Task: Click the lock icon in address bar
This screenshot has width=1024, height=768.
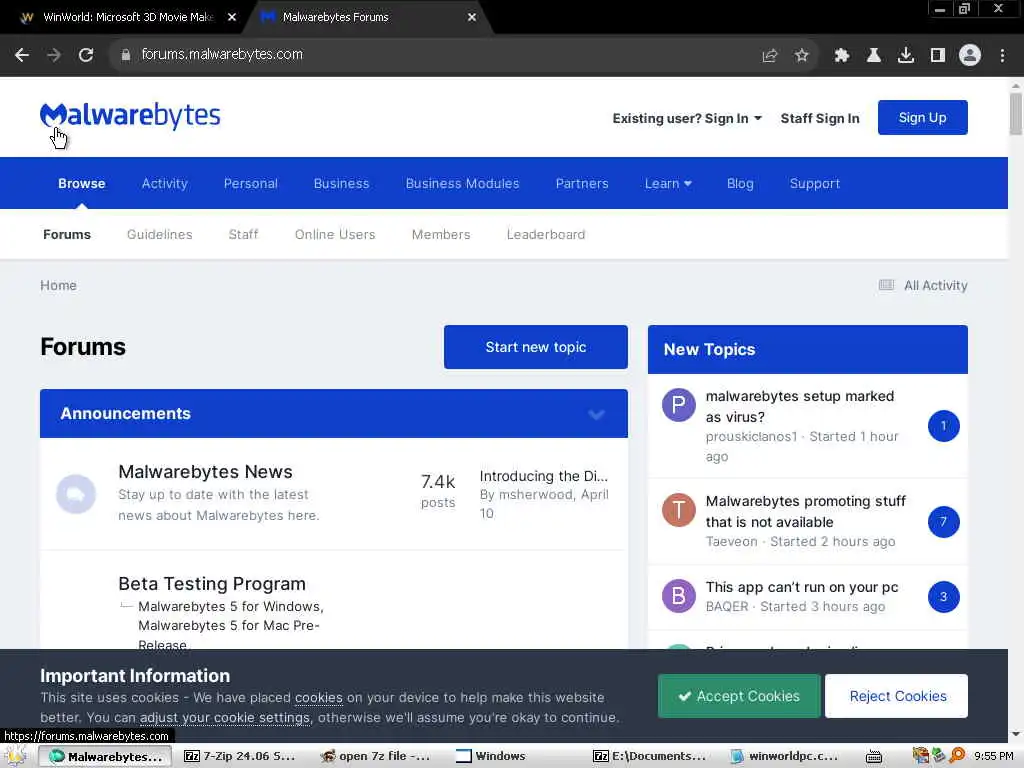Action: [125, 55]
